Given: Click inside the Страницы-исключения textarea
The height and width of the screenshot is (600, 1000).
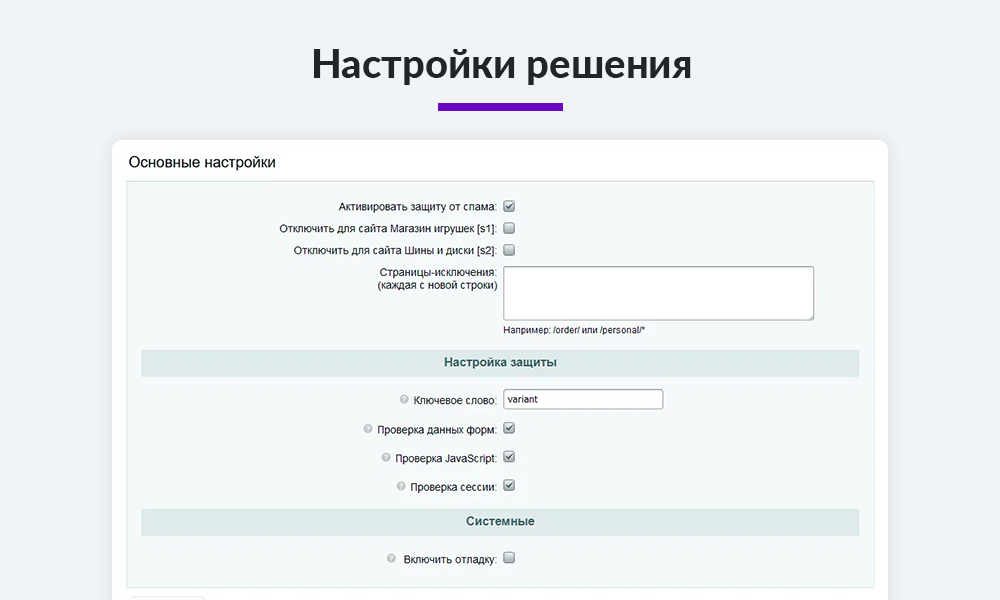Looking at the screenshot, I should tap(658, 292).
